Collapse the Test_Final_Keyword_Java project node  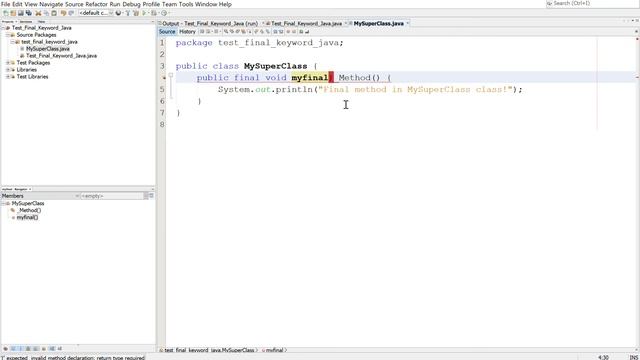point(3,28)
